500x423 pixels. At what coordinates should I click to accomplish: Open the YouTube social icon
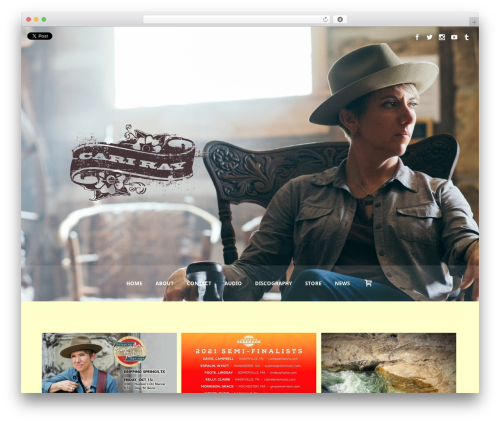[x=454, y=37]
